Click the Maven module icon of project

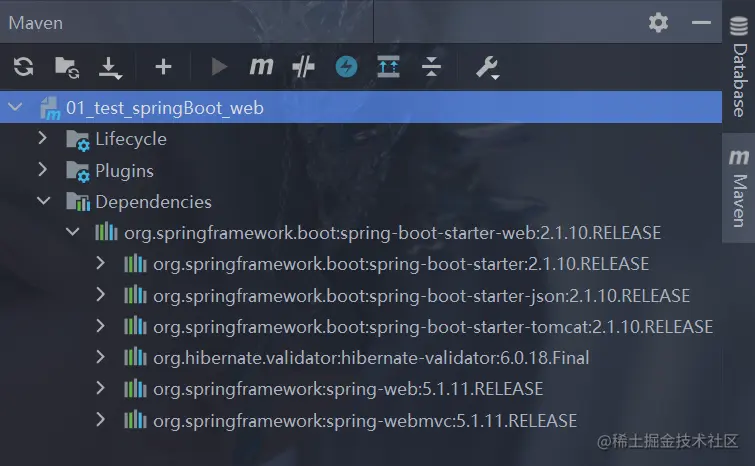click(x=50, y=108)
